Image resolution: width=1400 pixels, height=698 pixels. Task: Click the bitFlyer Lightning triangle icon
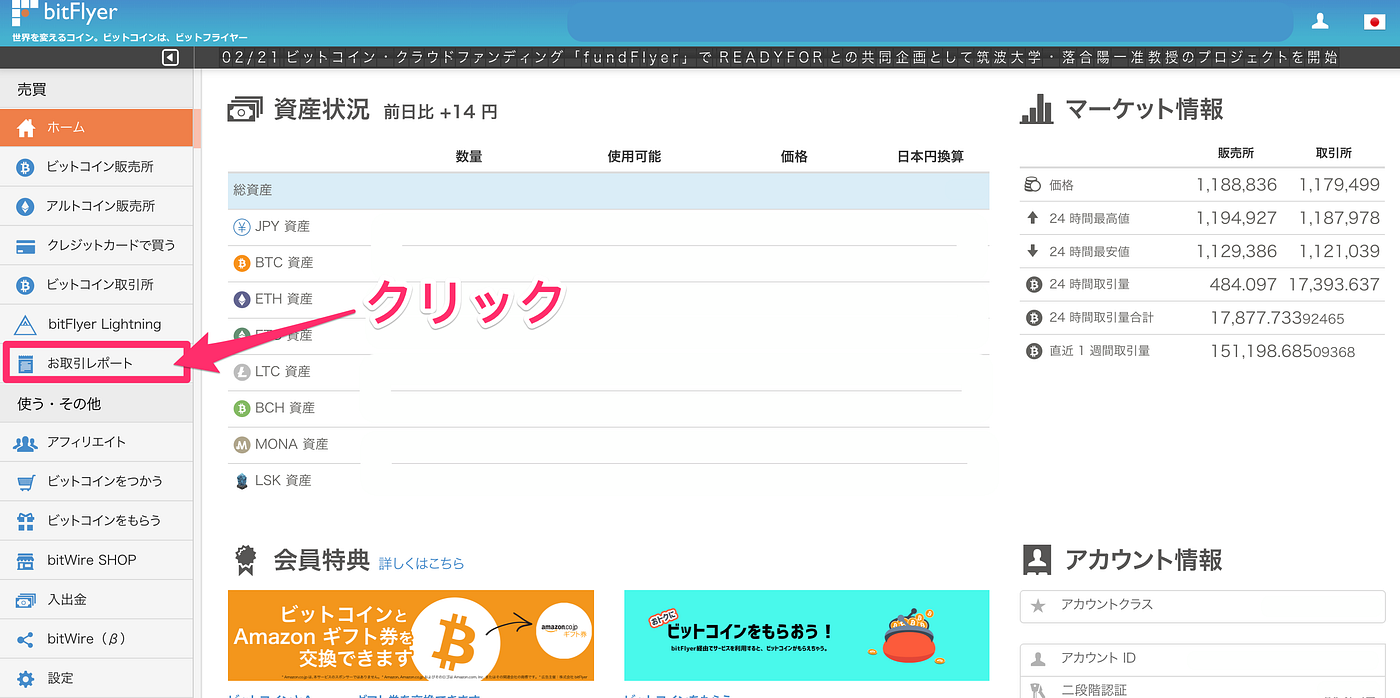tap(26, 324)
